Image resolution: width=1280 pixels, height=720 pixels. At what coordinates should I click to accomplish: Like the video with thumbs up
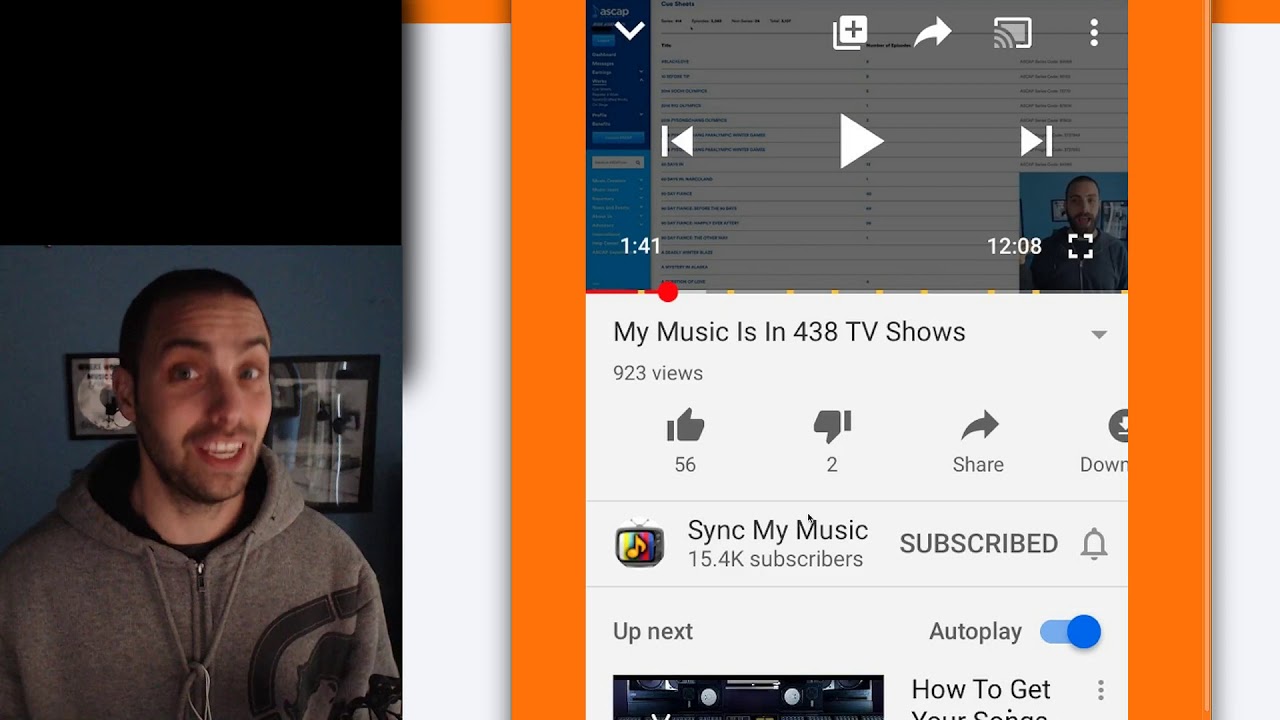point(685,427)
